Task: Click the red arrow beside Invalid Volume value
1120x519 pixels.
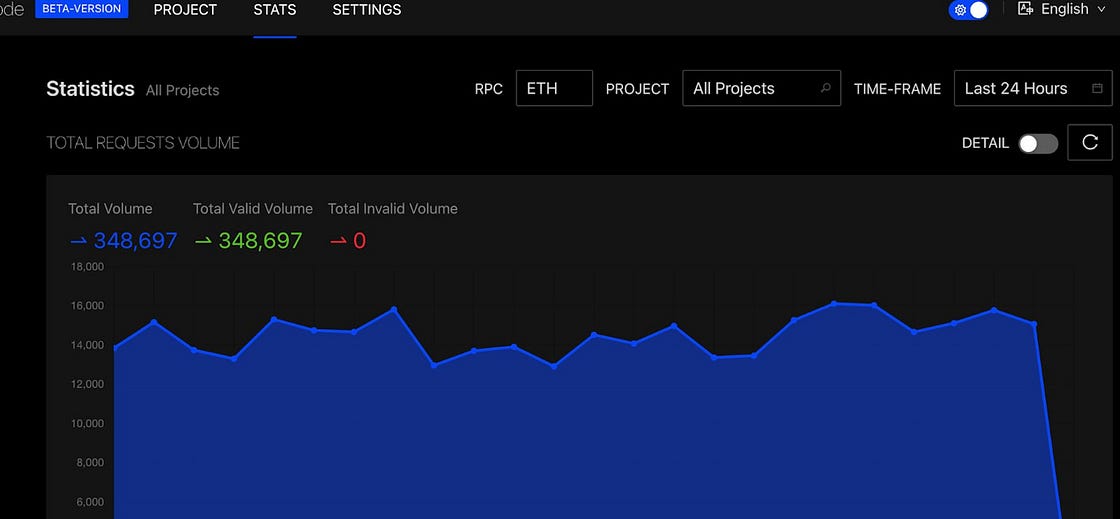Action: tap(339, 241)
